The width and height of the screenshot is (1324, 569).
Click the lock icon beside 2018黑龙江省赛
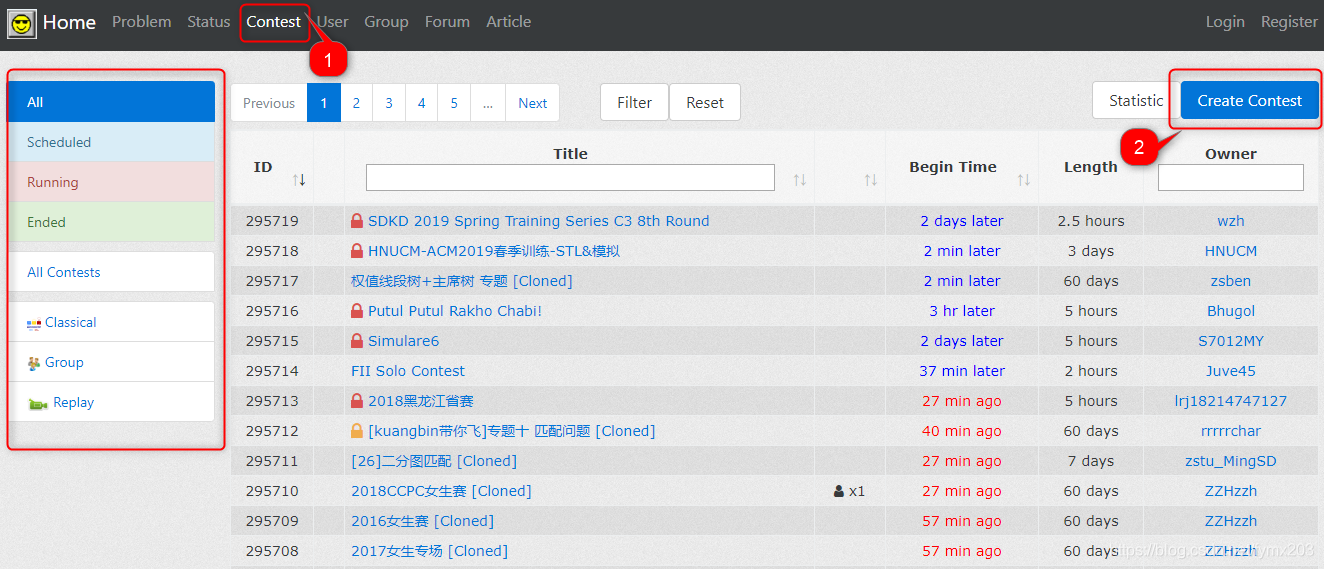(357, 401)
